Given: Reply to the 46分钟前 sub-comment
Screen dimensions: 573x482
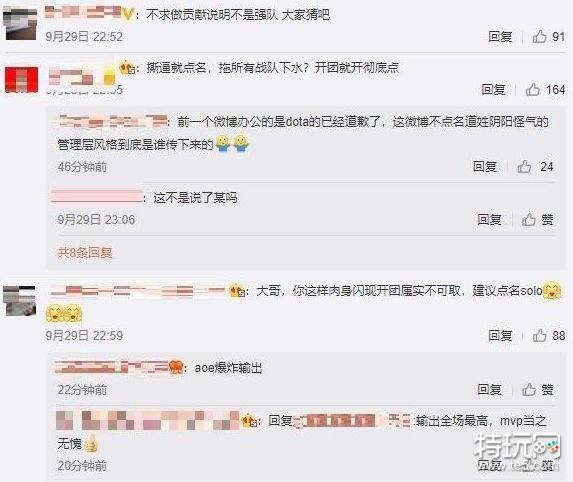Looking at the screenshot, I should point(485,167).
